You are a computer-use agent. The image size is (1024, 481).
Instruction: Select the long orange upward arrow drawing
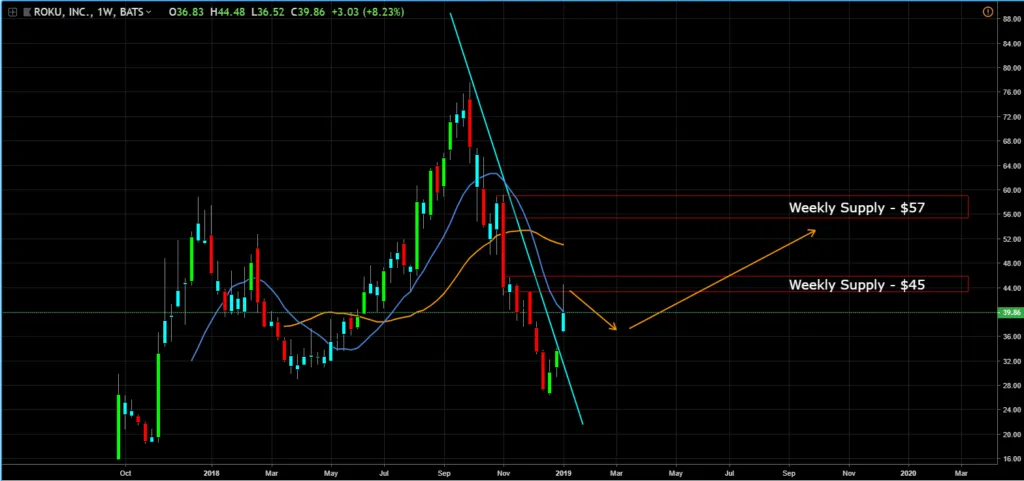coord(720,280)
